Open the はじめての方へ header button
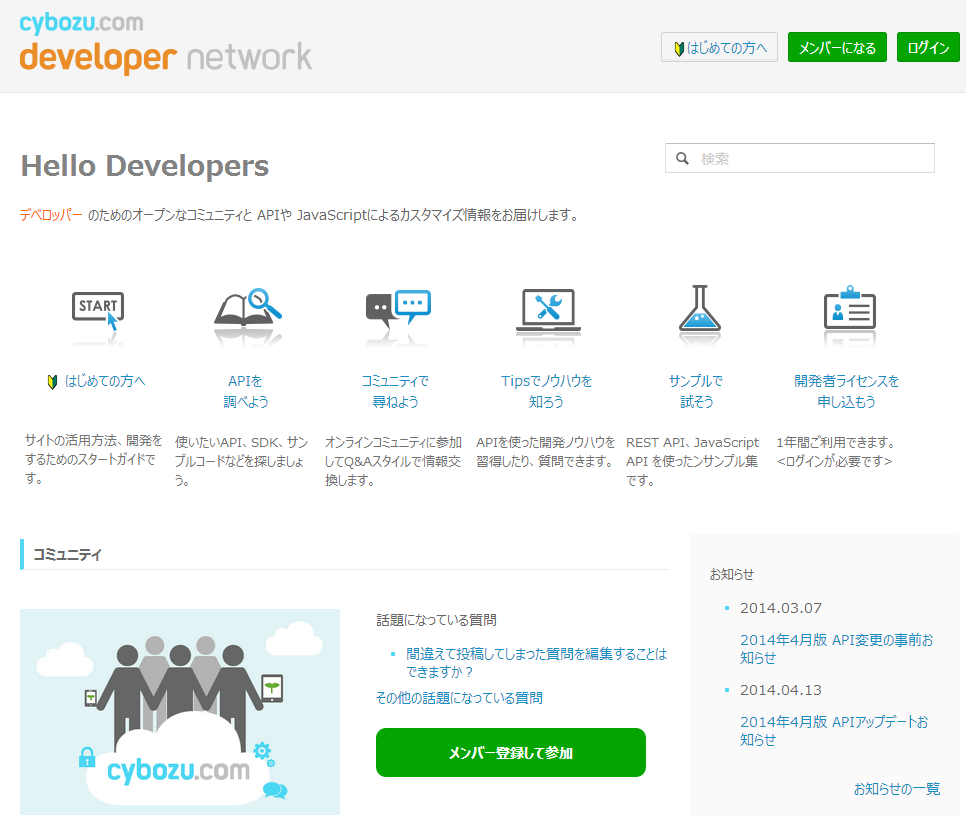 tap(719, 47)
